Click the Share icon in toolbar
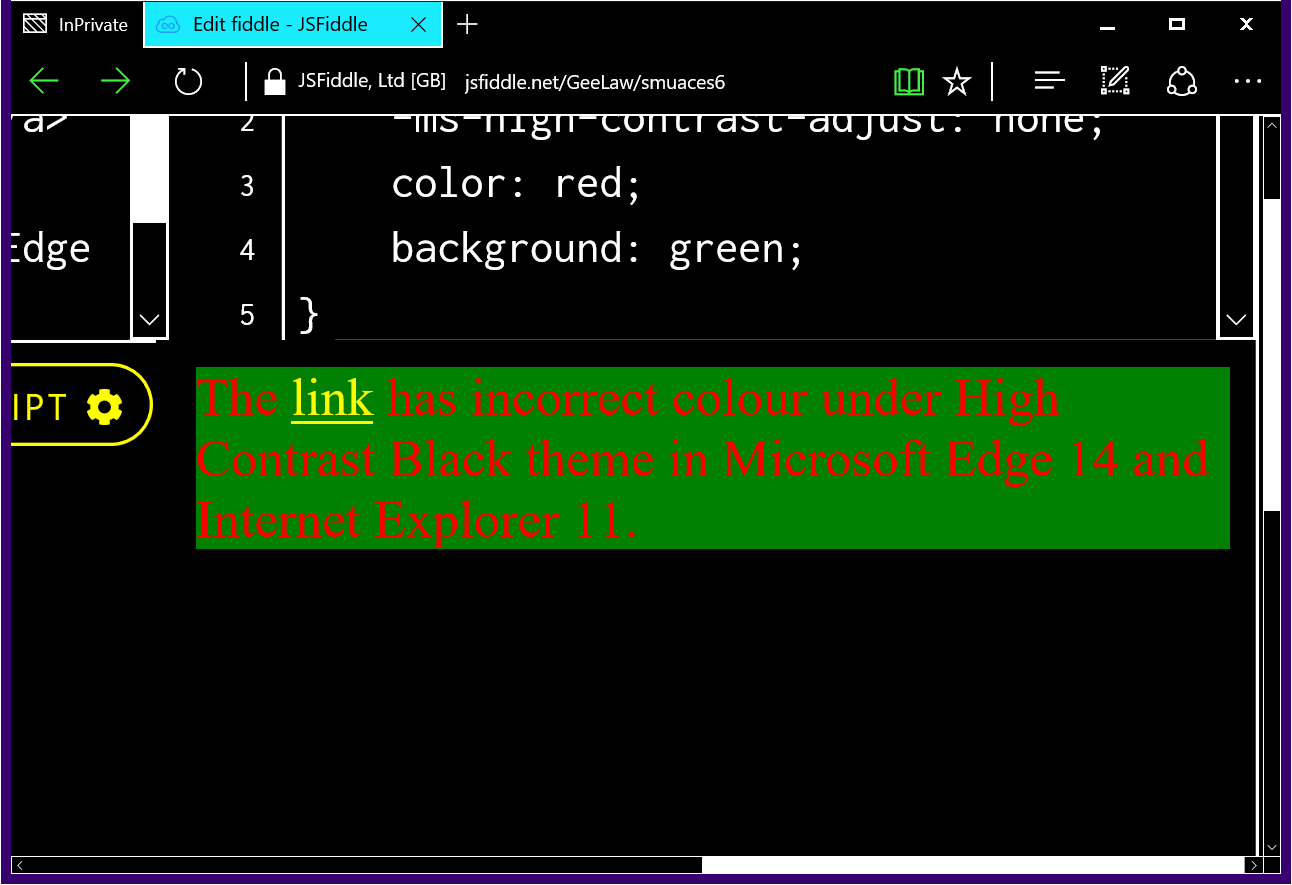 pos(1182,81)
